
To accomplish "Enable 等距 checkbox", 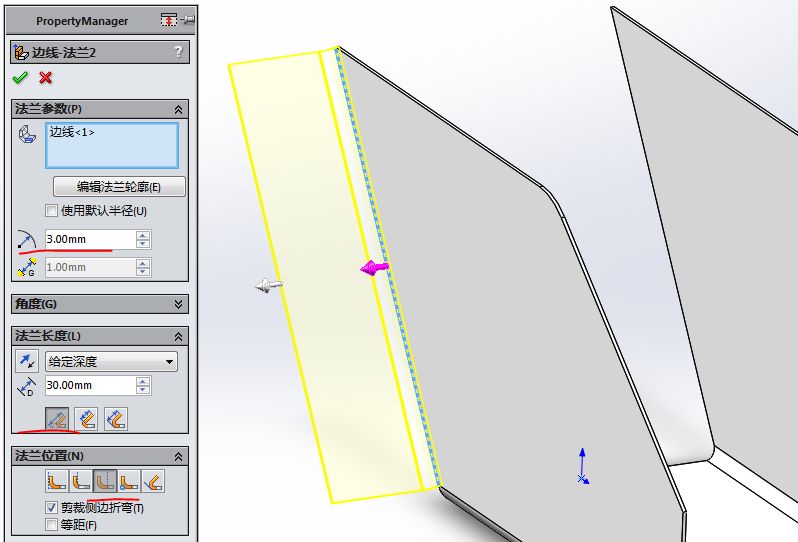I will click(51, 524).
